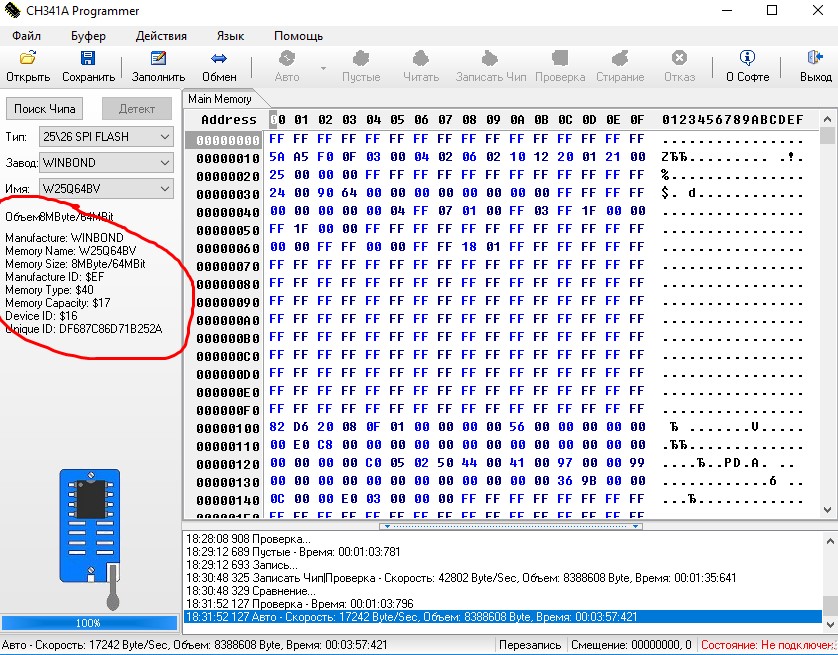Click the Детект button
The height and width of the screenshot is (655, 838).
pyautogui.click(x=137, y=109)
